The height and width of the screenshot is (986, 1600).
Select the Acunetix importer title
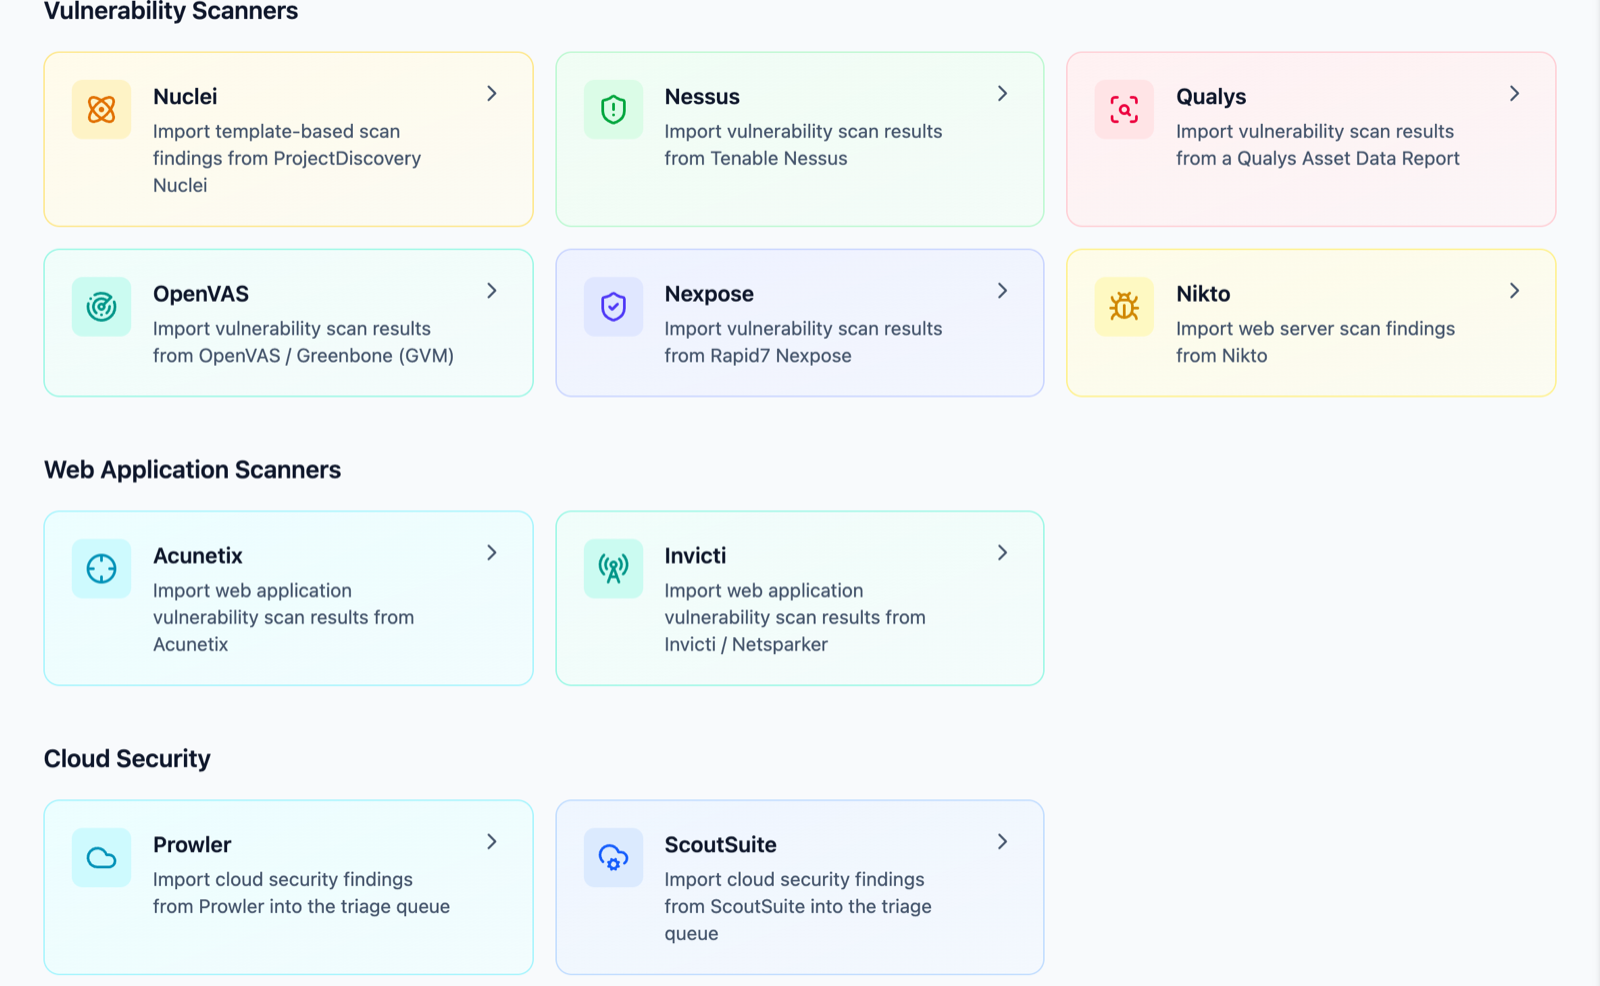coord(198,555)
